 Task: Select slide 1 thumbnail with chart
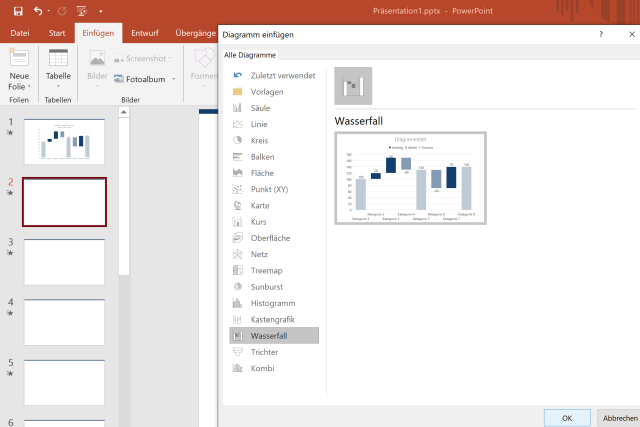(x=64, y=142)
